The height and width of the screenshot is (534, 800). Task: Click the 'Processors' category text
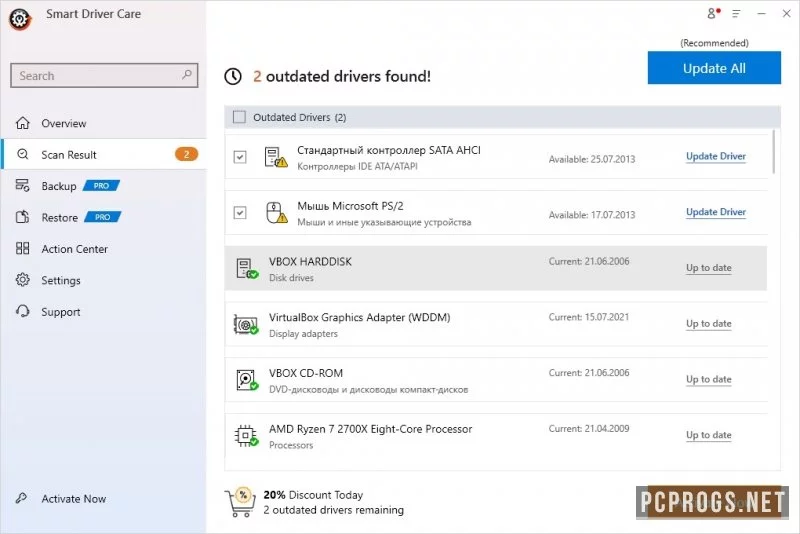(x=291, y=445)
